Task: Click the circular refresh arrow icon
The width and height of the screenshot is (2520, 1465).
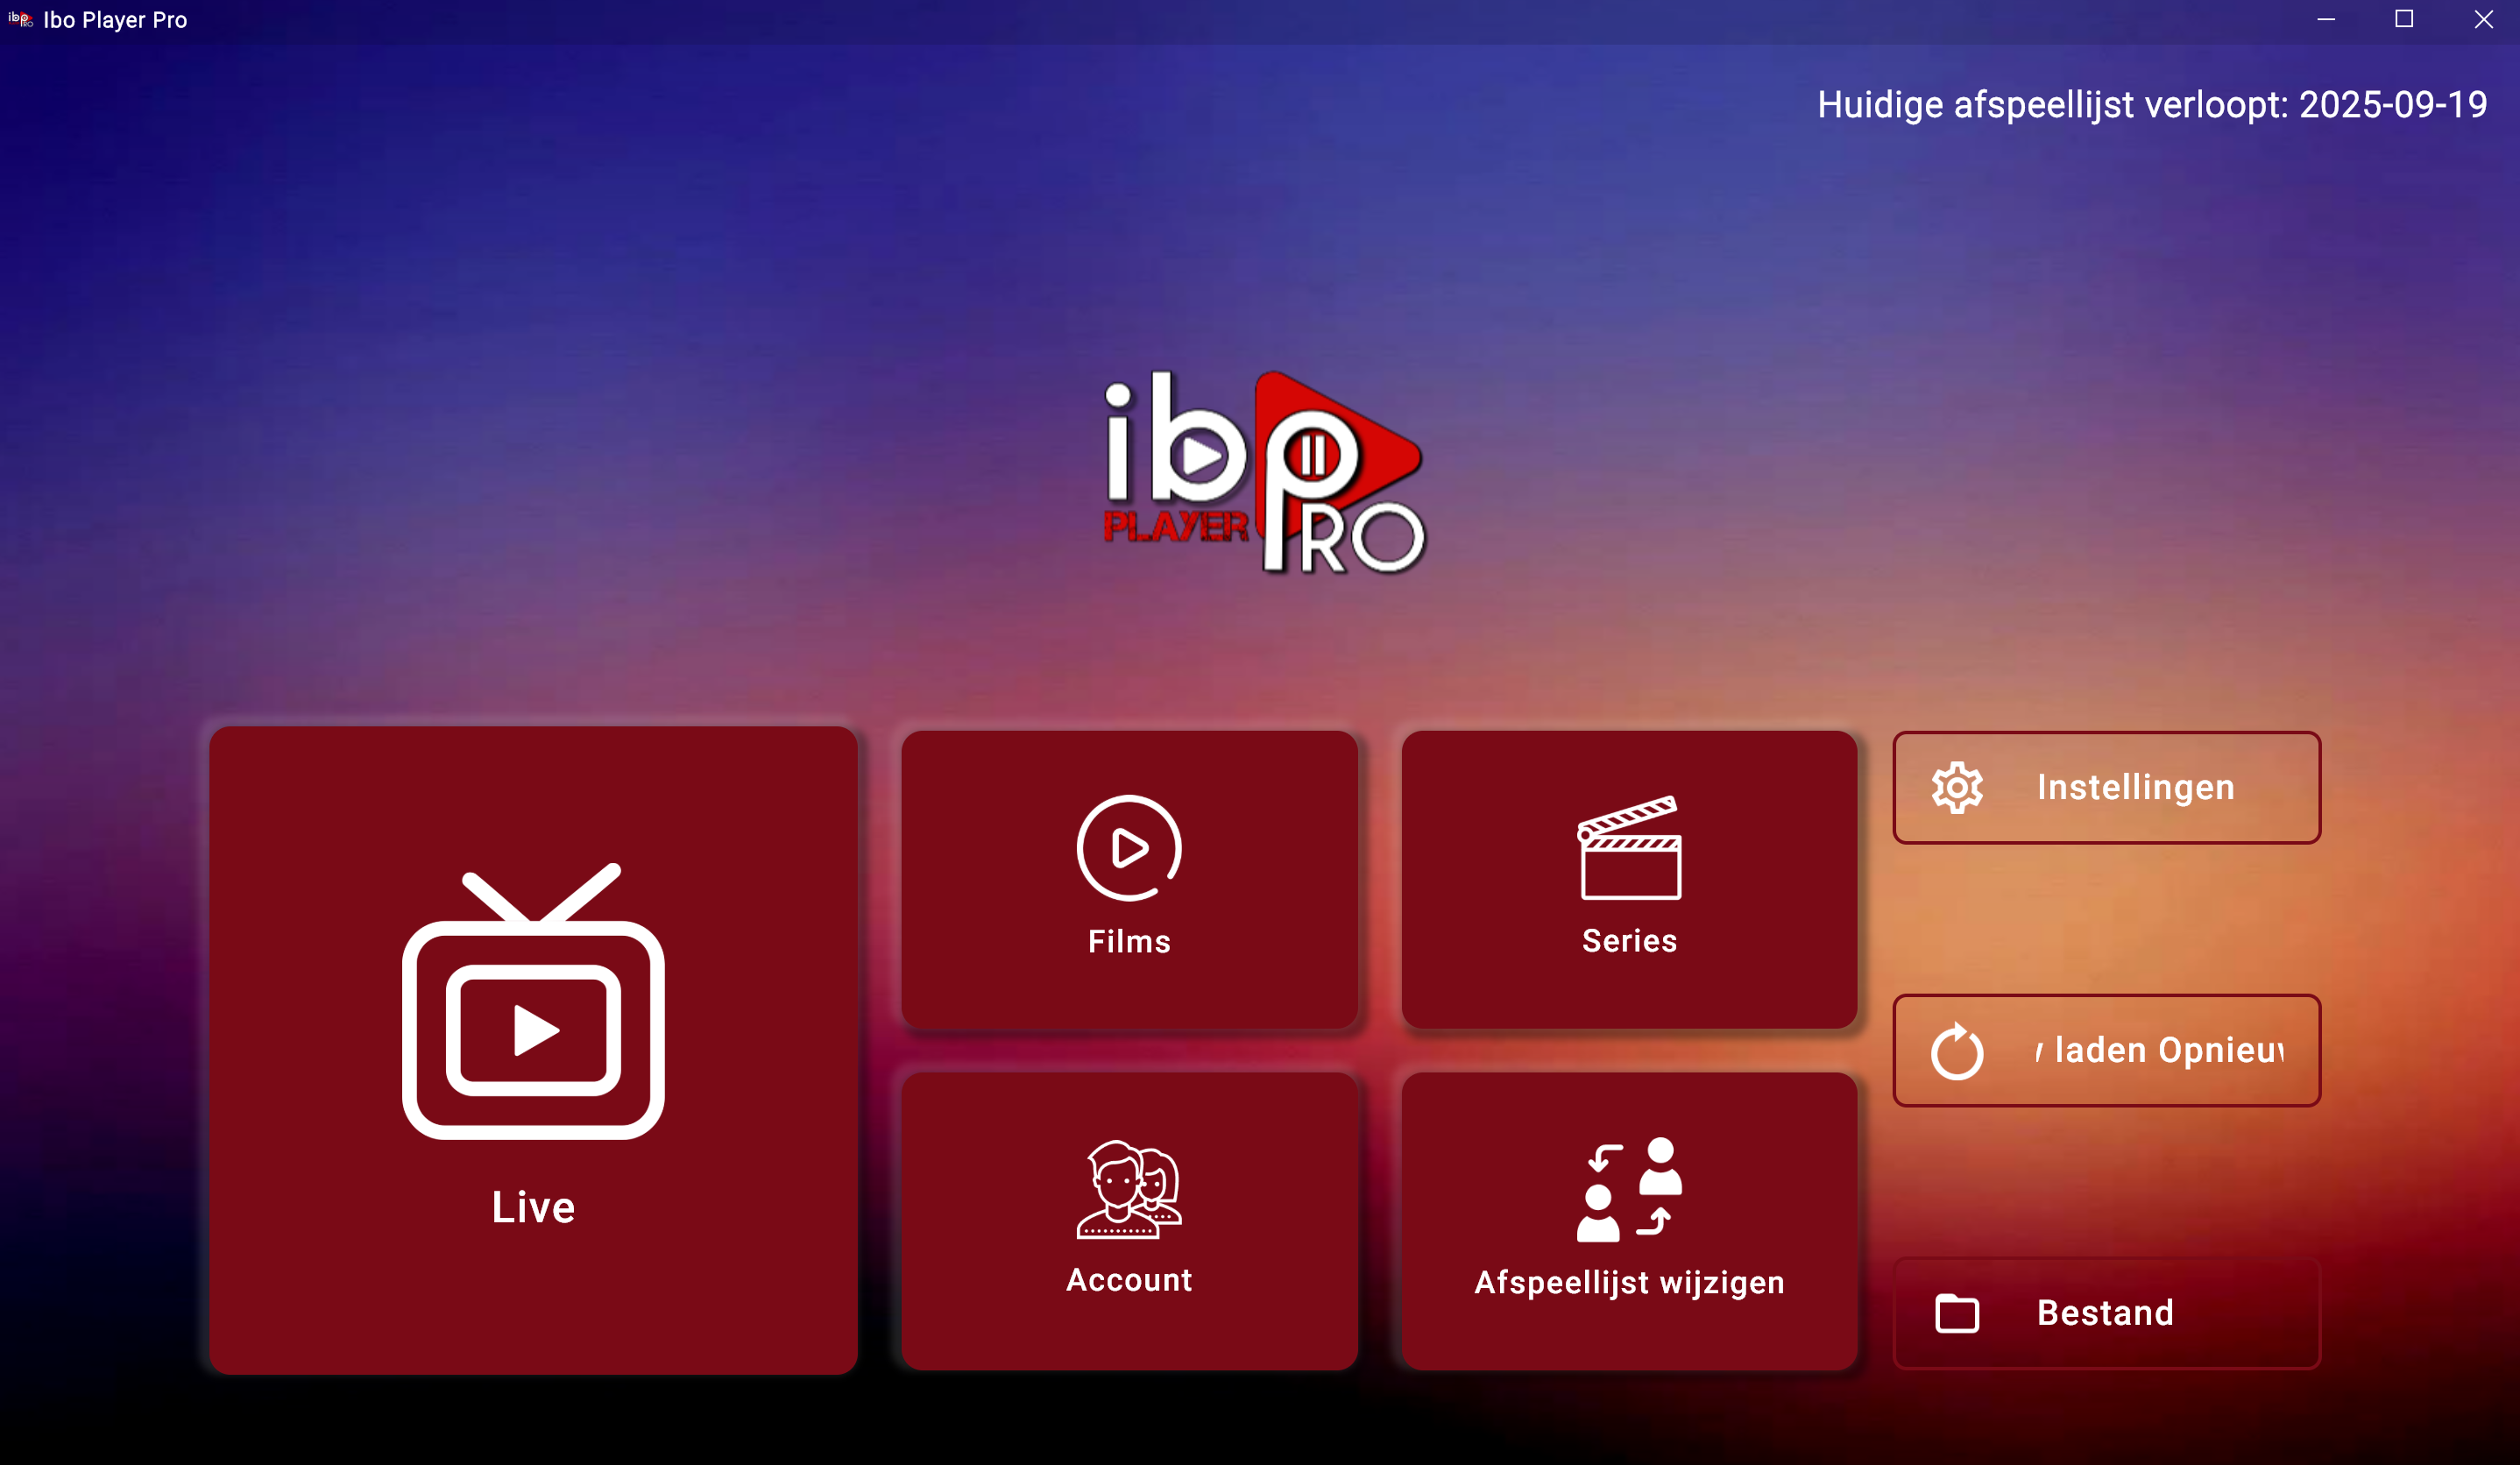Action: 1957,1051
